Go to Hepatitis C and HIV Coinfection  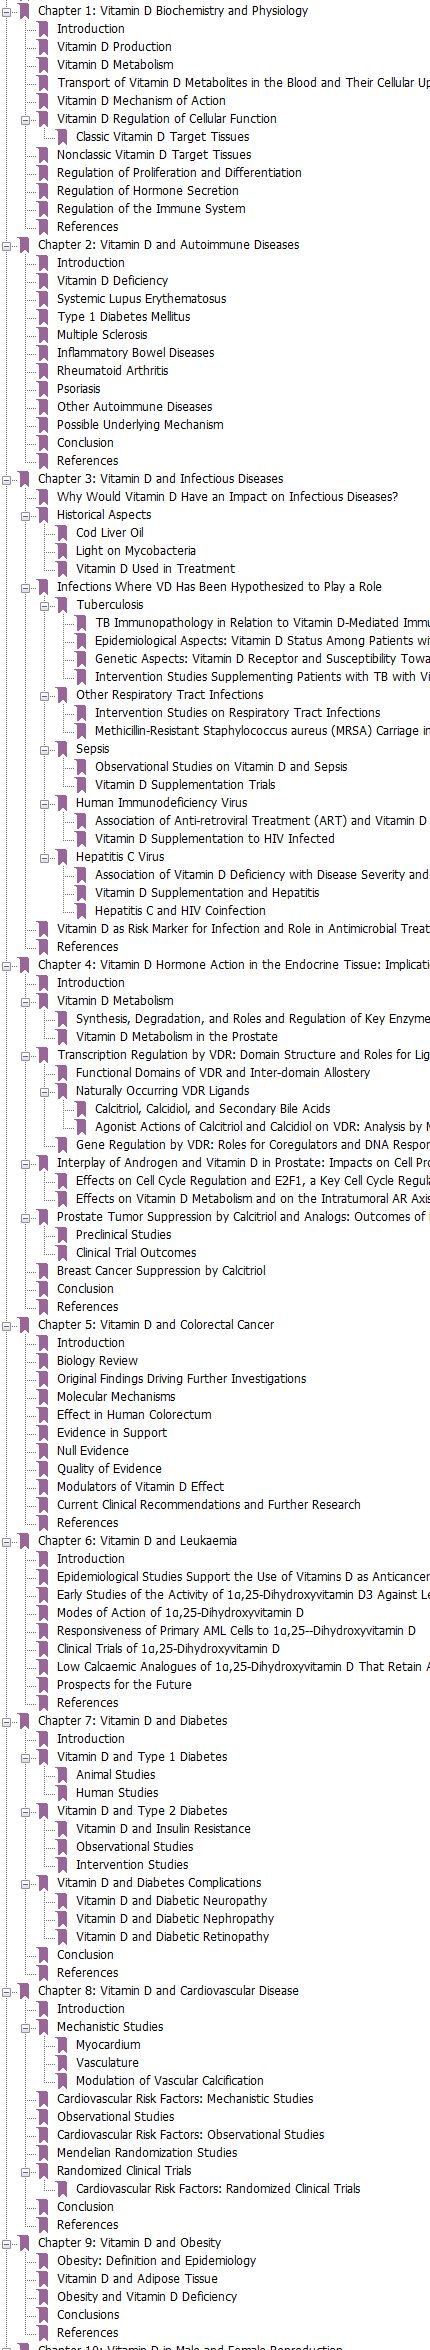180,911
